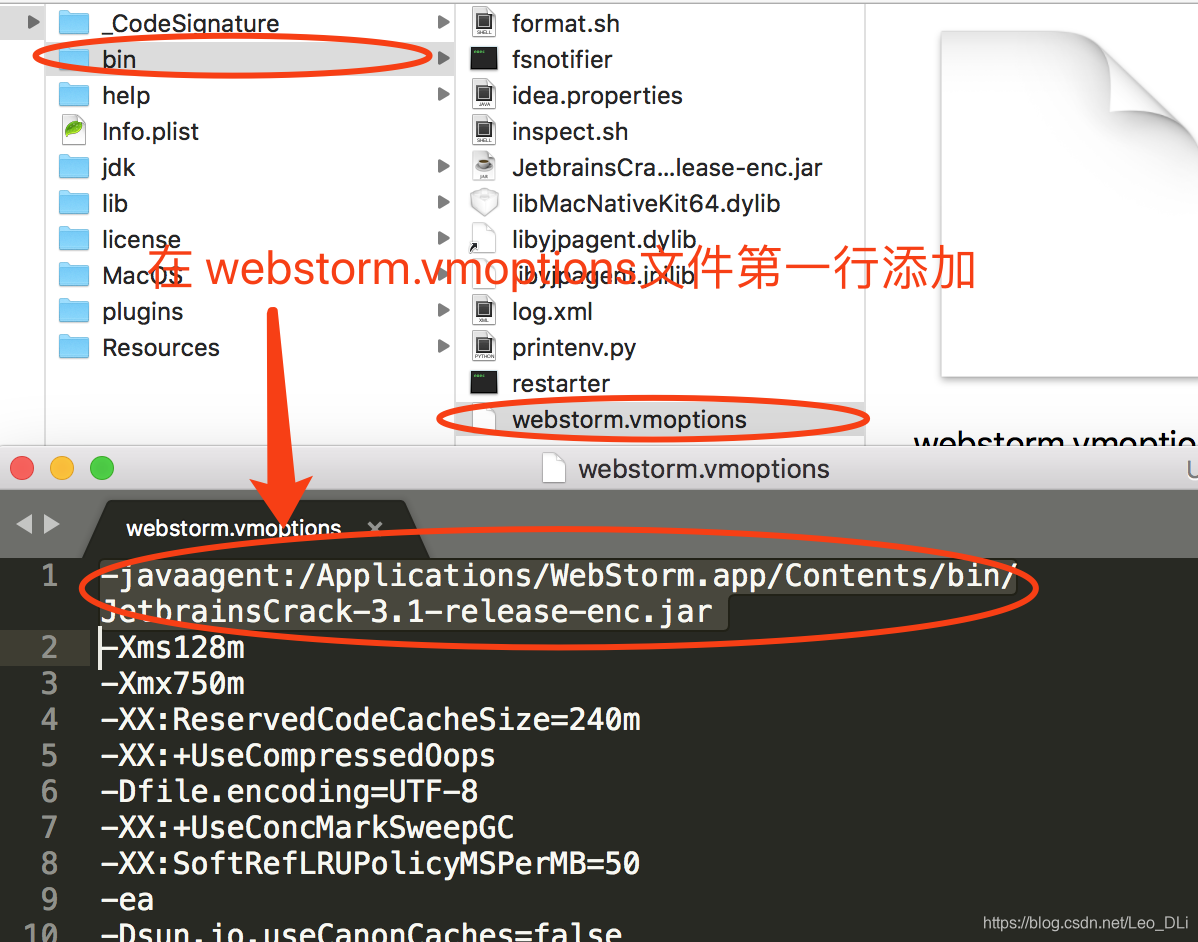This screenshot has width=1198, height=942.
Task: Click the -XX:+UseConcMarkSweepGC line
Action: point(307,827)
